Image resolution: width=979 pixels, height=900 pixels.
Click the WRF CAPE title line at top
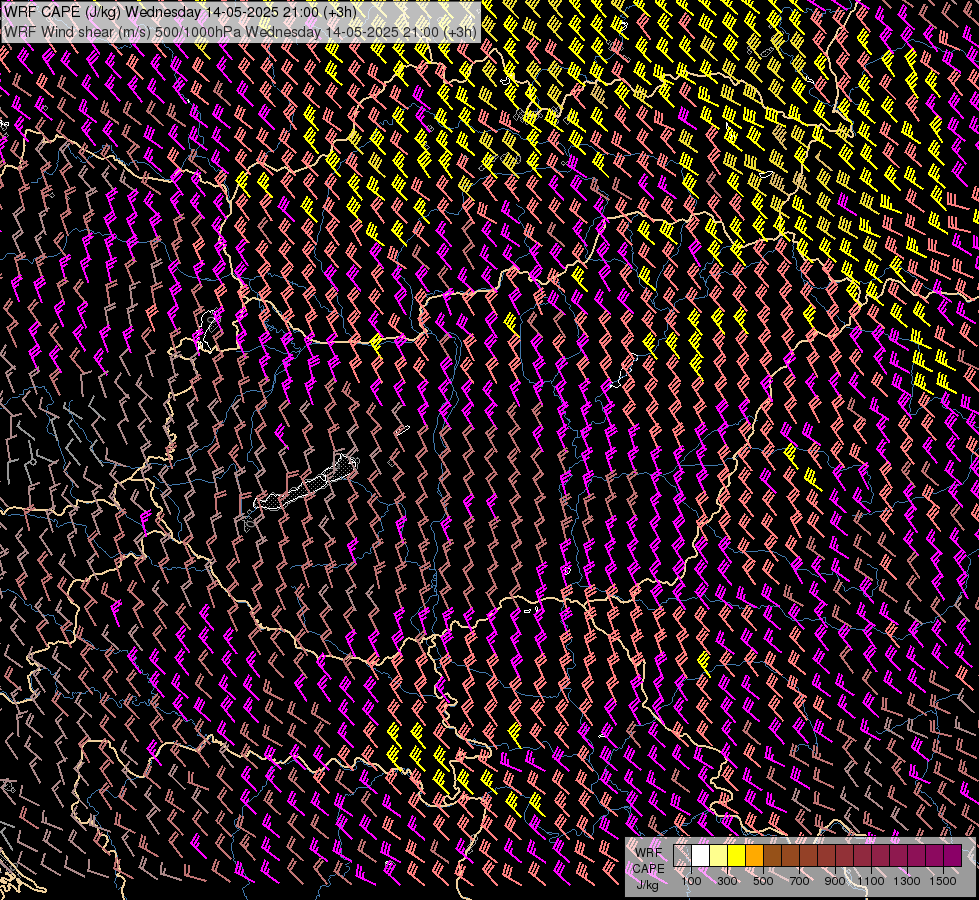point(180,12)
